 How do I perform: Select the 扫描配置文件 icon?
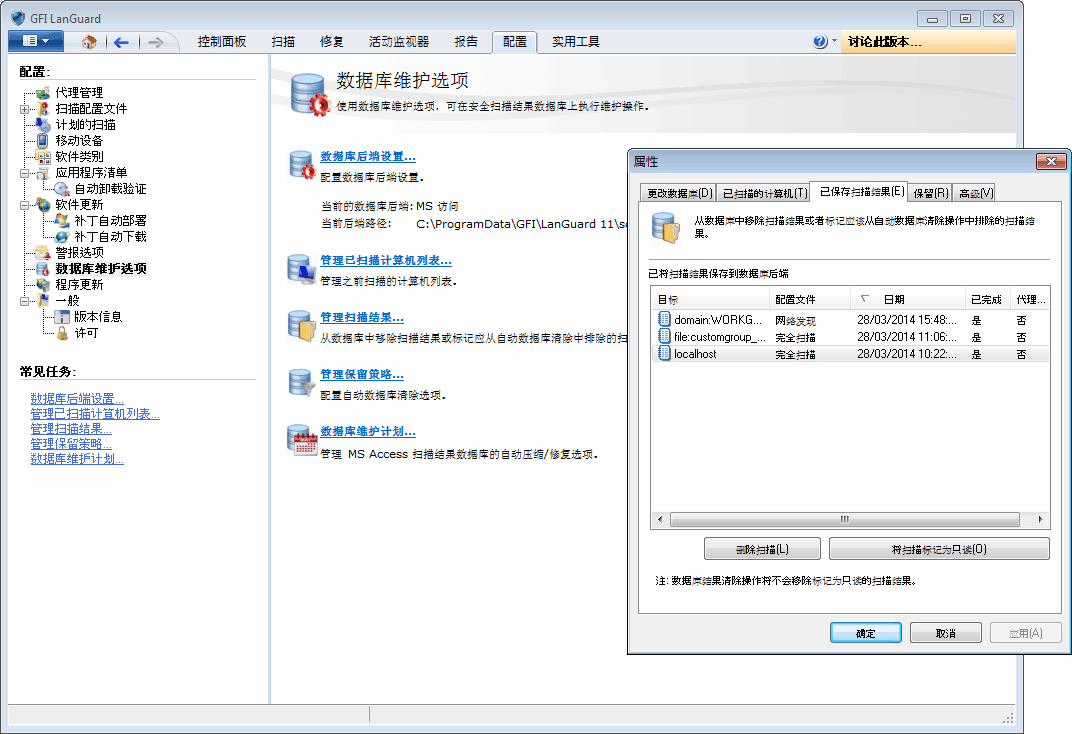[43, 109]
